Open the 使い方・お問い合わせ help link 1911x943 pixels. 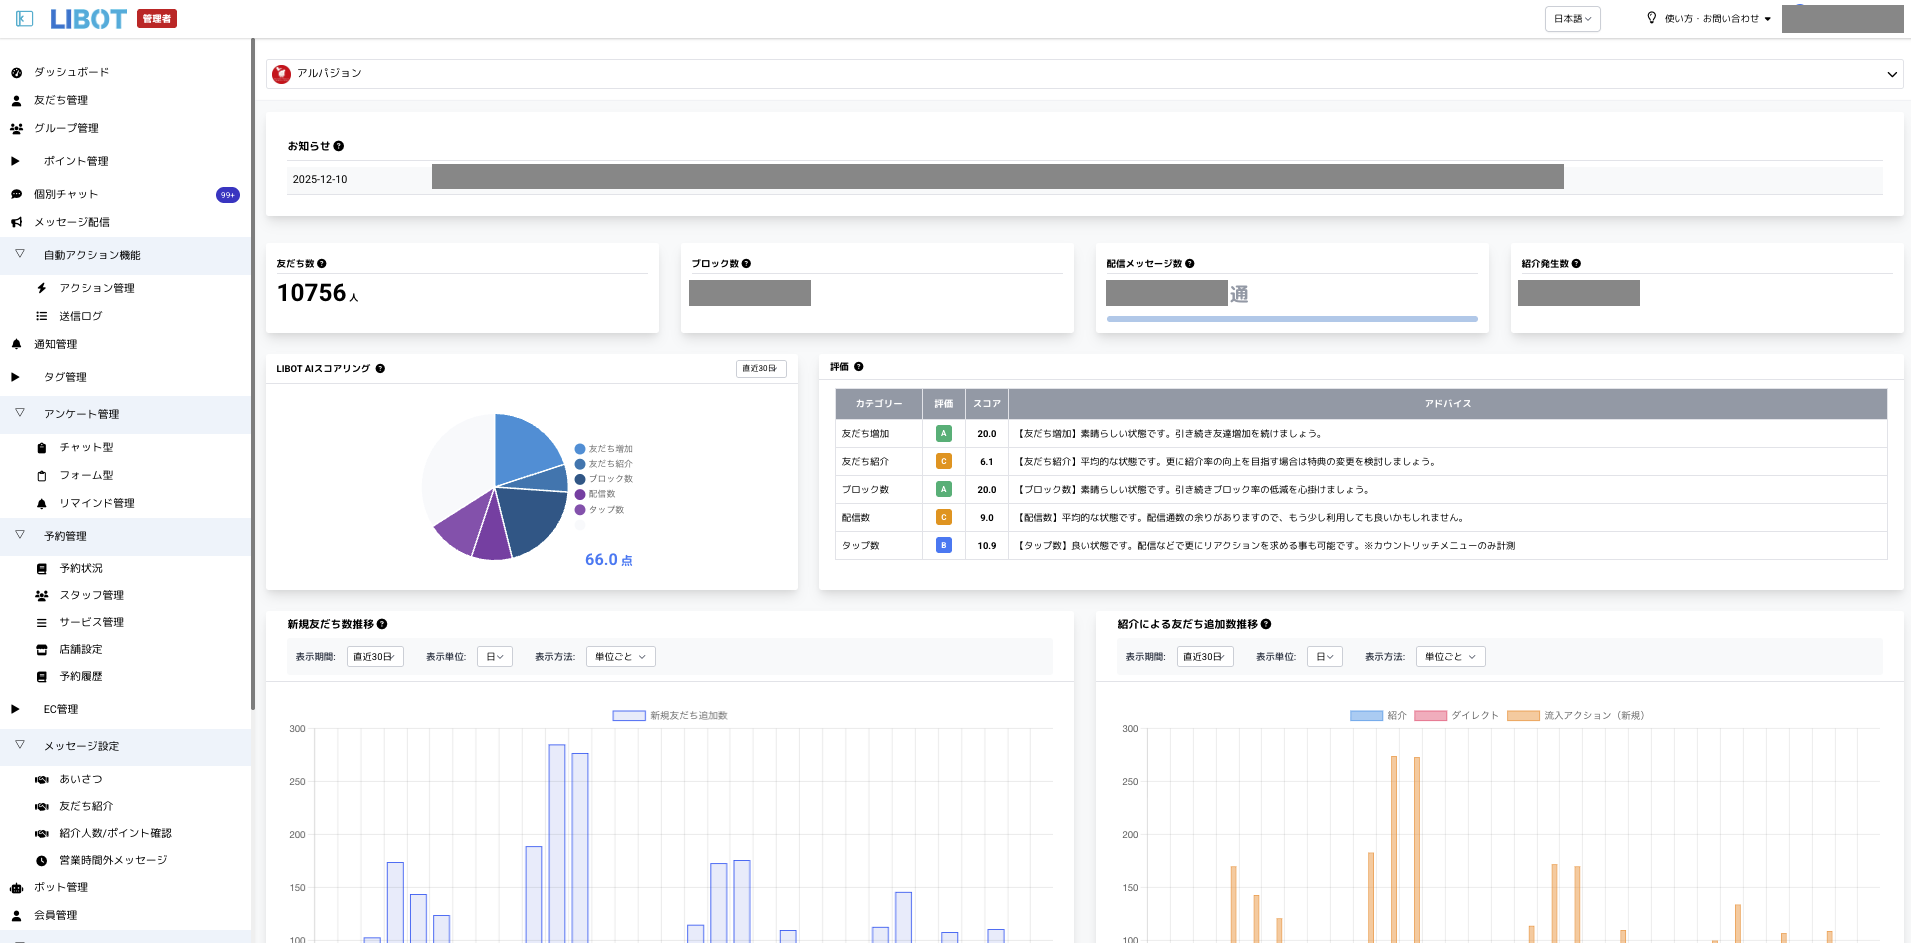pos(1710,19)
